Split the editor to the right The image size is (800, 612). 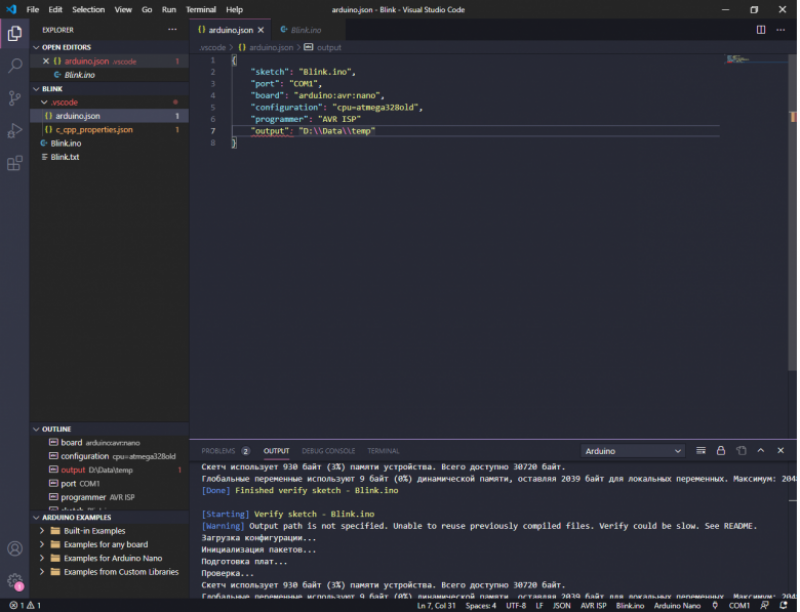761,30
